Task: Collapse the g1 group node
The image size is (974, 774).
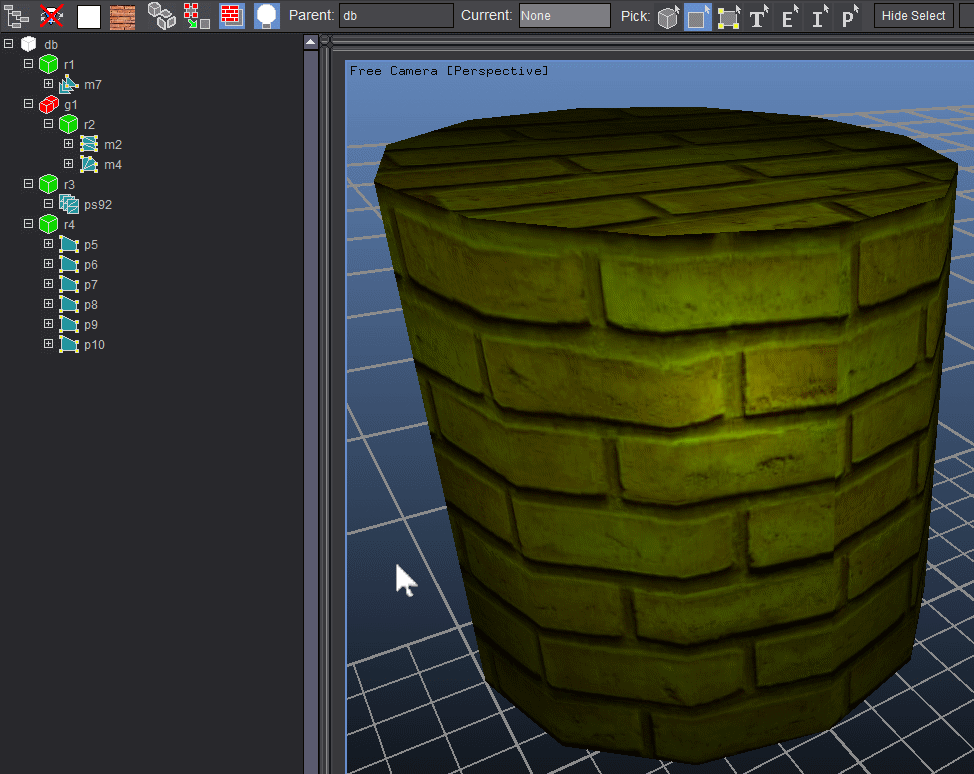Action: (29, 104)
